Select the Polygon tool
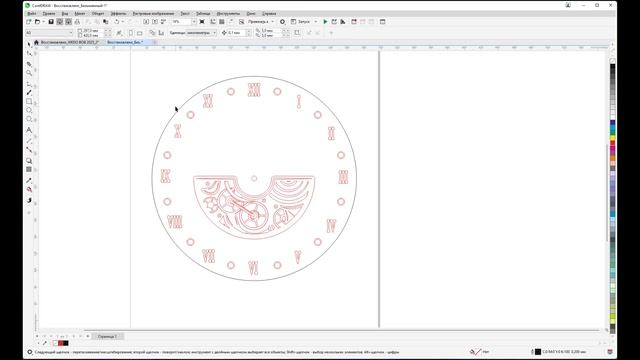640x360 pixels. click(29, 119)
